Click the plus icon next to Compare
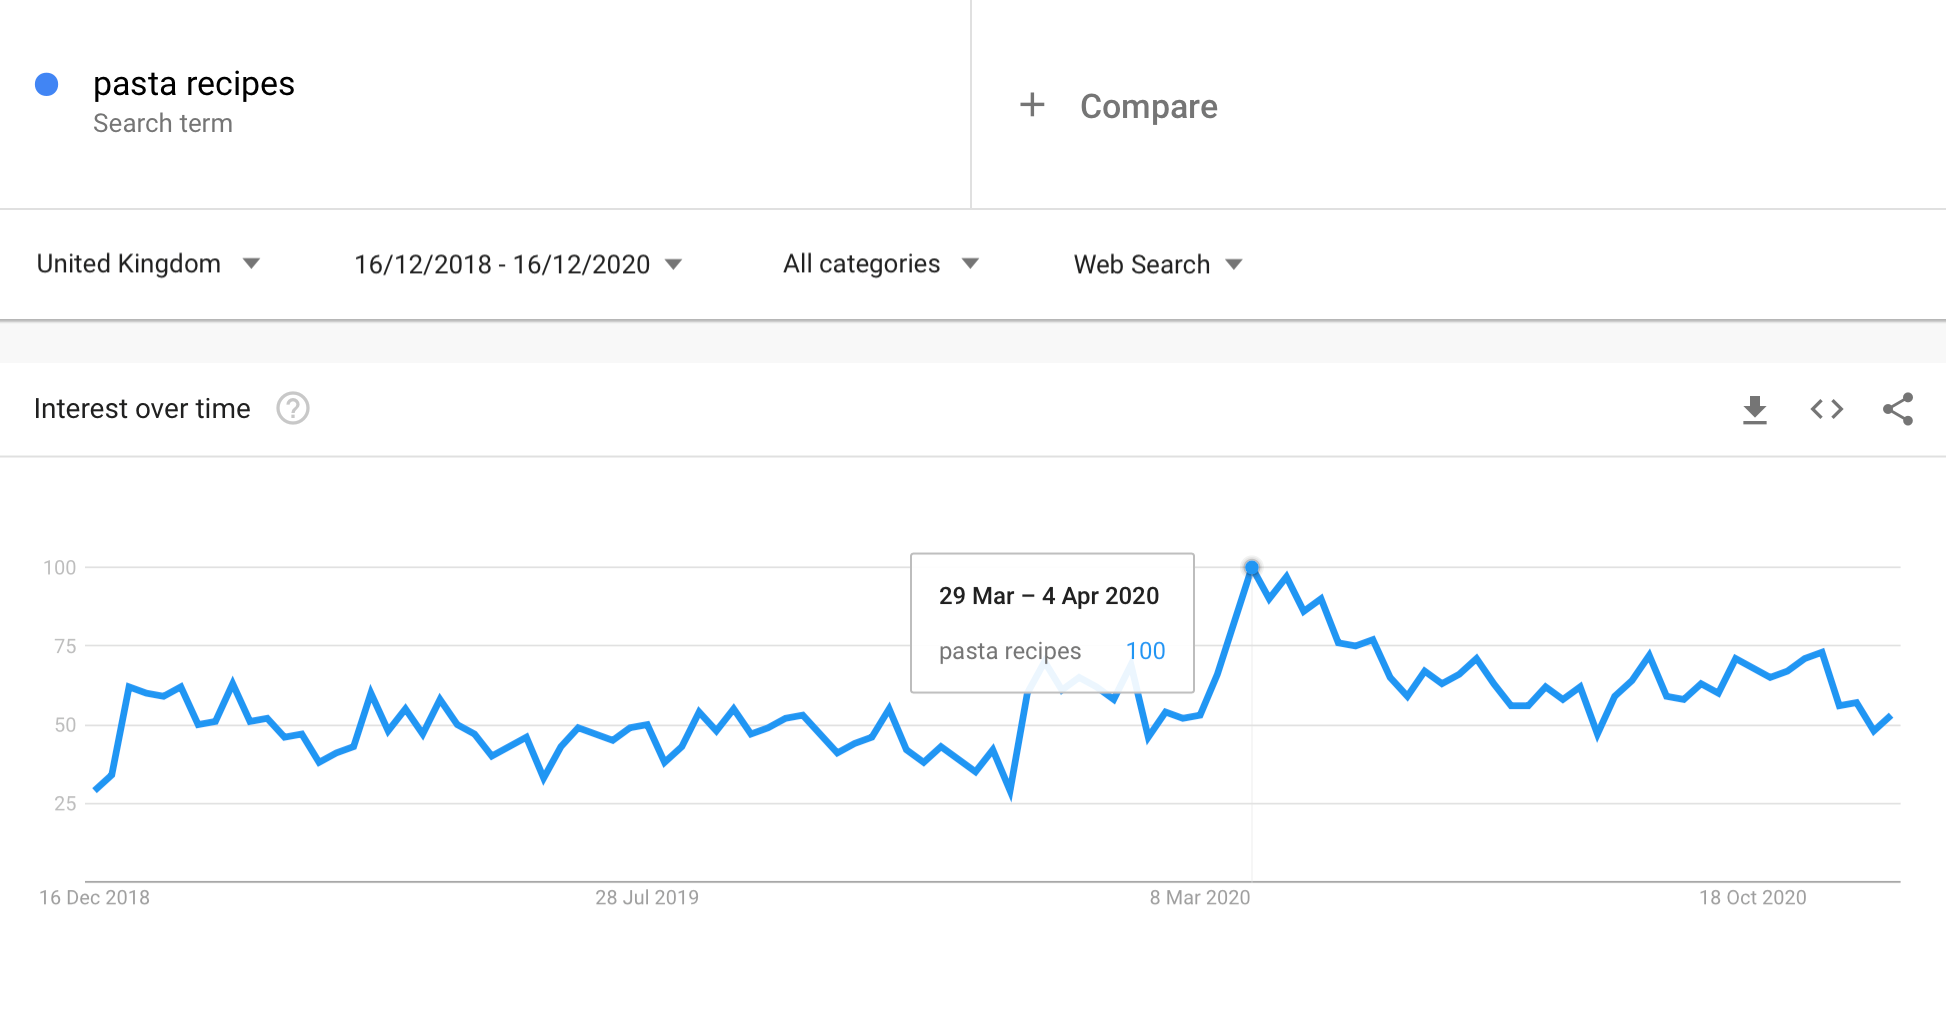This screenshot has width=1946, height=1026. [1032, 105]
